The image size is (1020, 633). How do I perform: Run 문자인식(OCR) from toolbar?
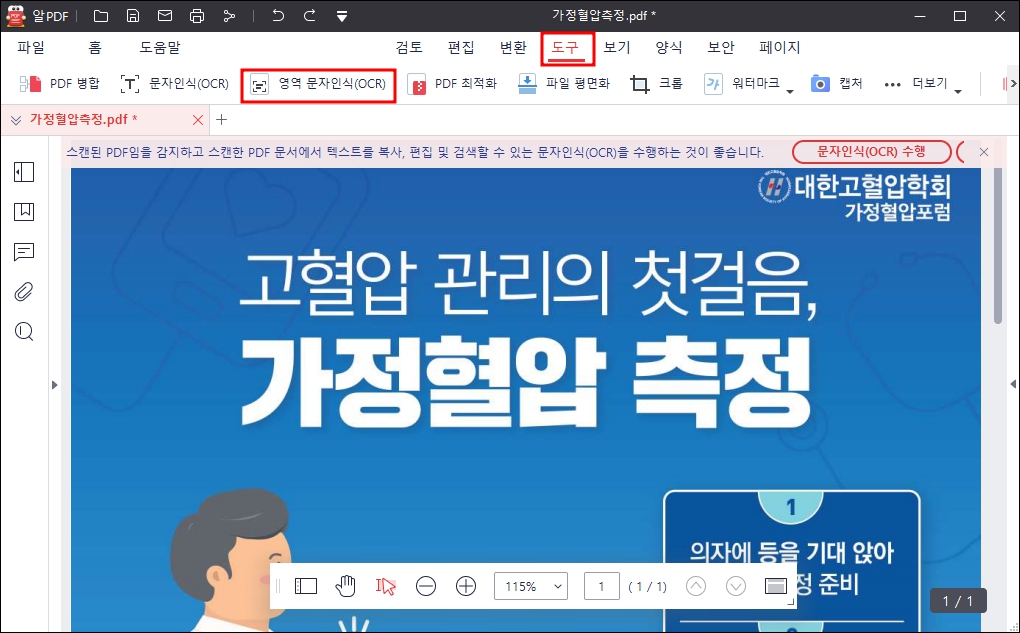(x=175, y=84)
